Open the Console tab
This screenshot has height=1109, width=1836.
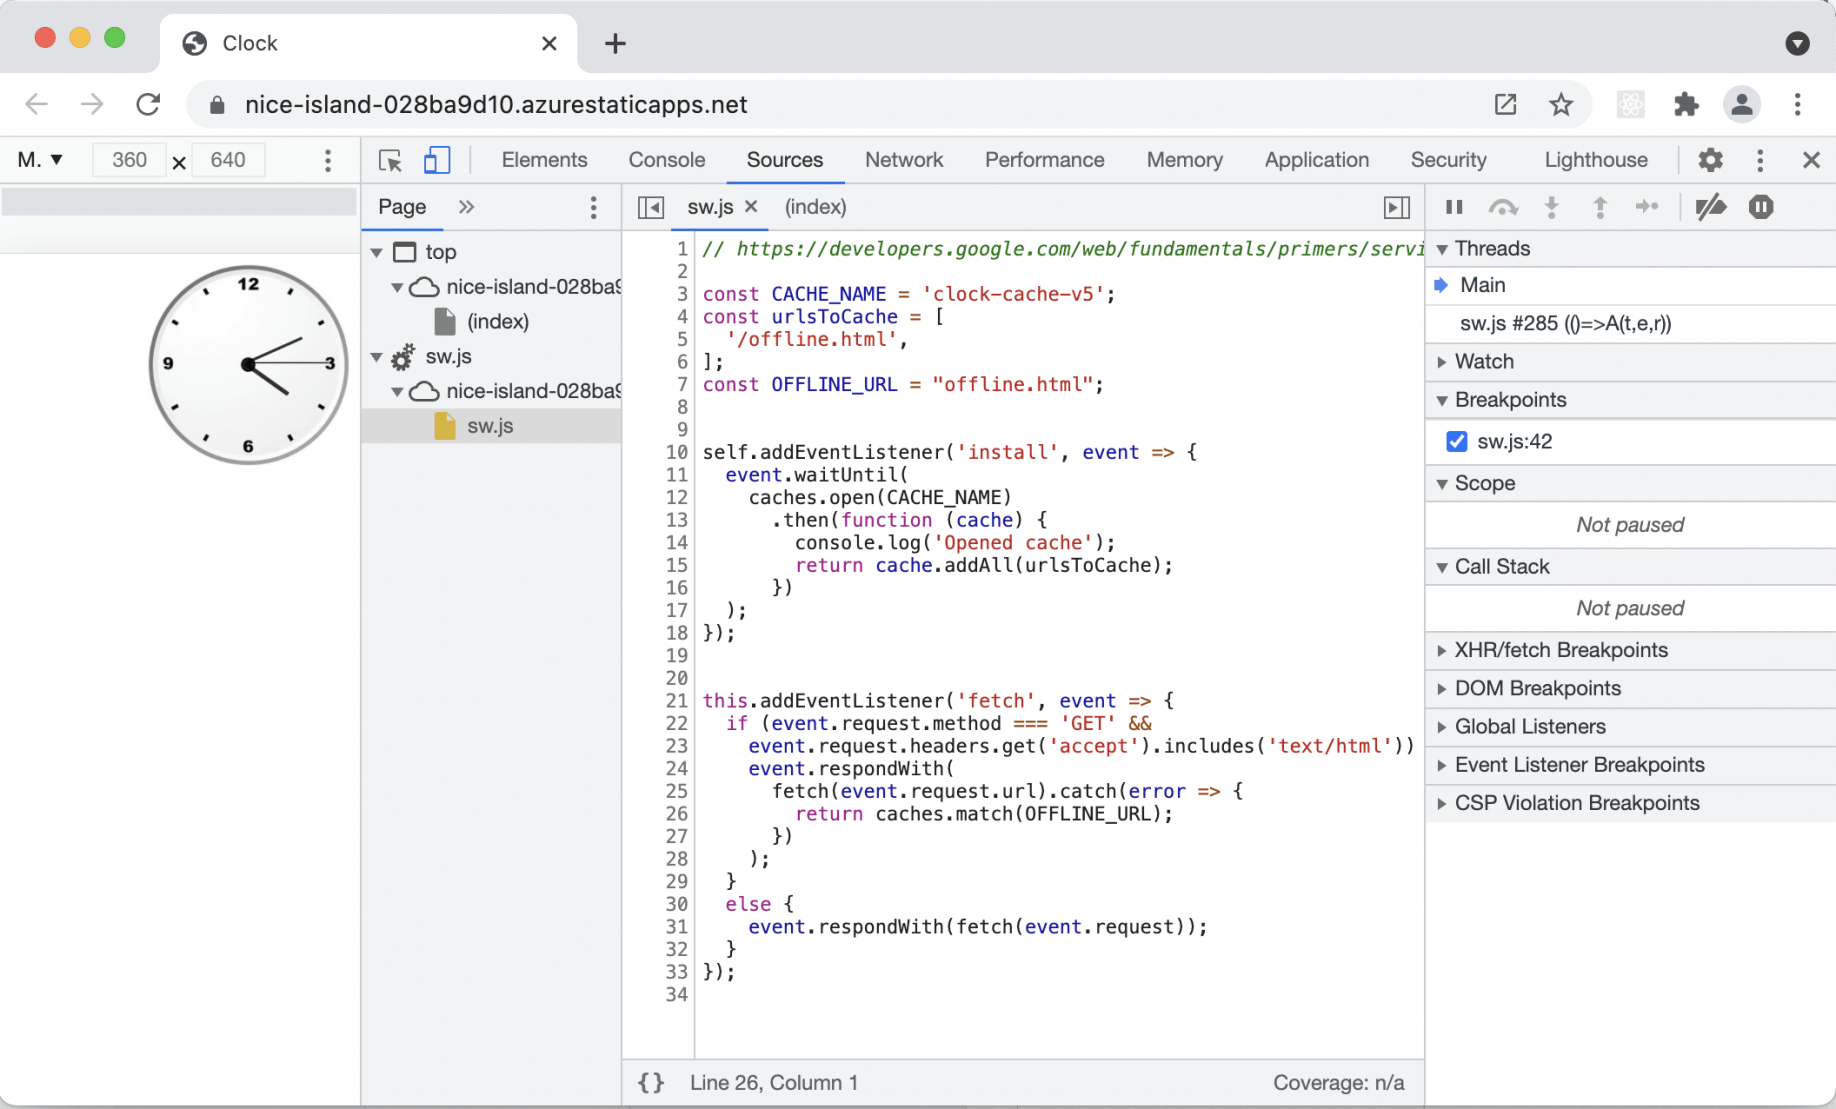pos(666,160)
